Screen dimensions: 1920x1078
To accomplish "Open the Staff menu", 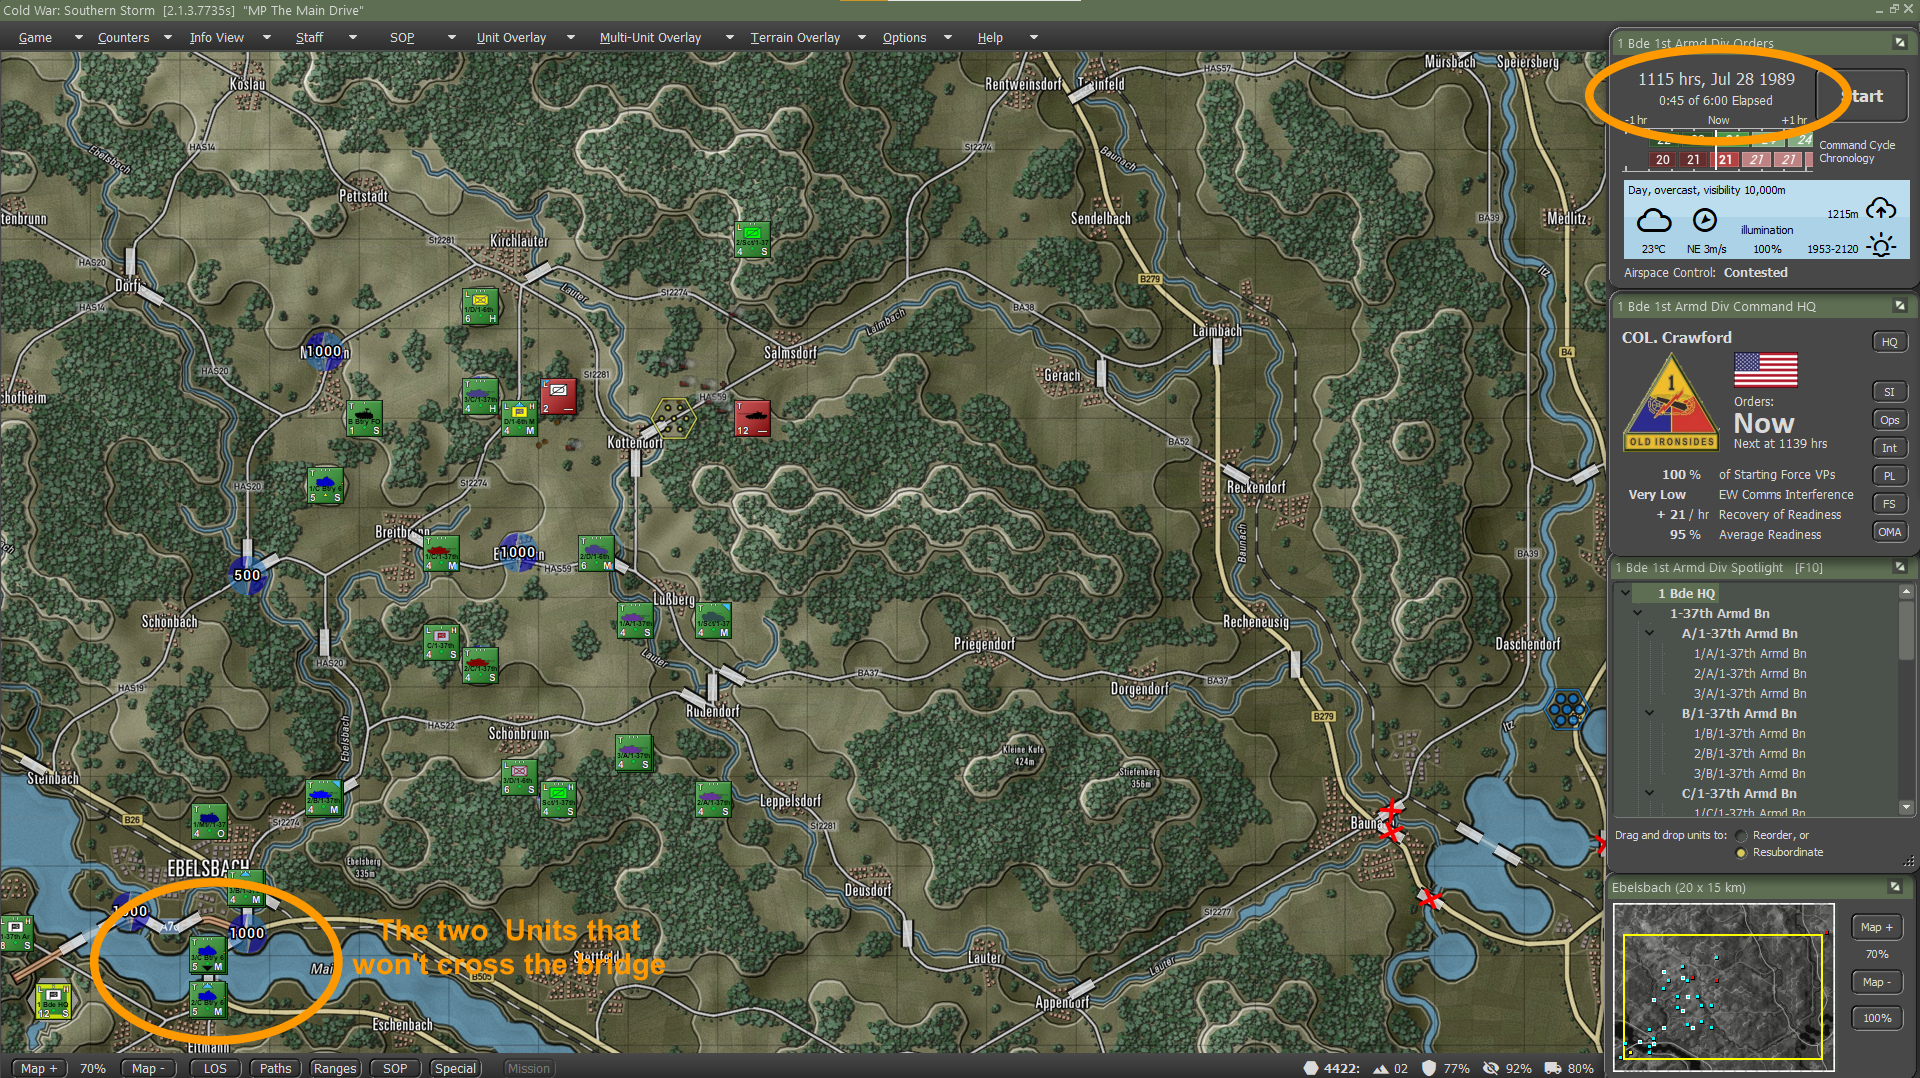I will (309, 37).
